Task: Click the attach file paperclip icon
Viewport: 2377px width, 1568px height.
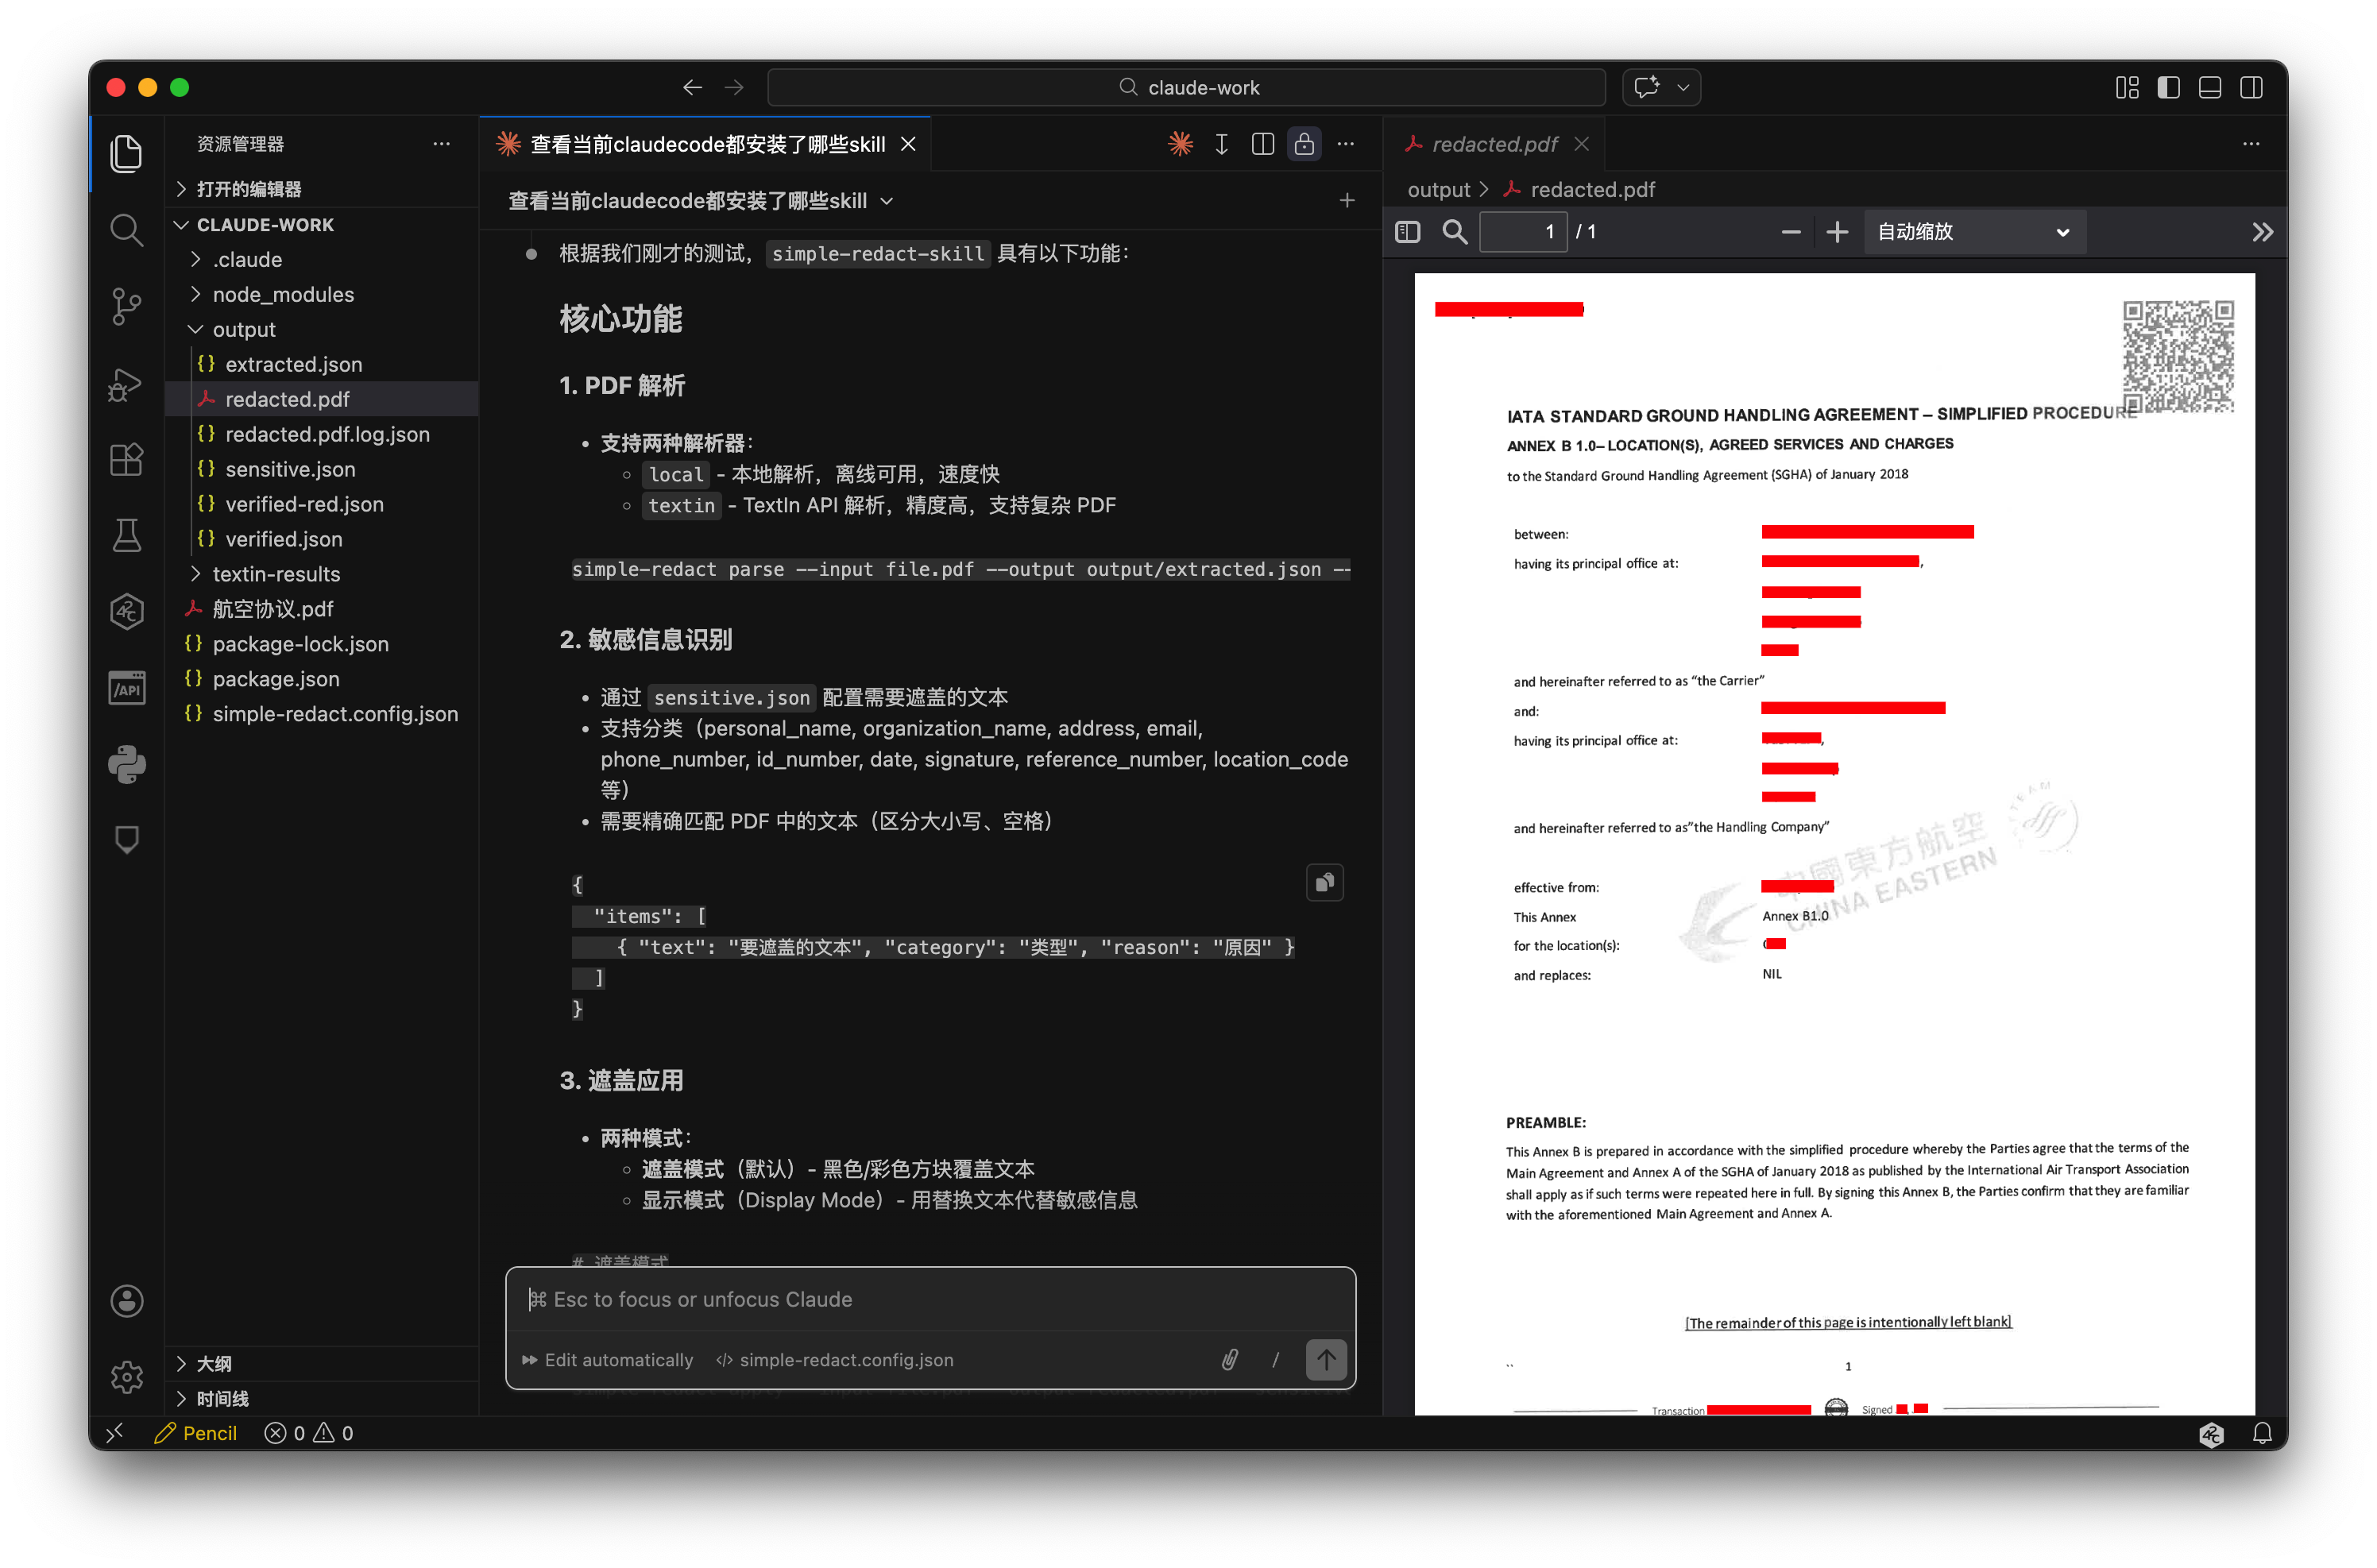Action: (x=1230, y=1359)
